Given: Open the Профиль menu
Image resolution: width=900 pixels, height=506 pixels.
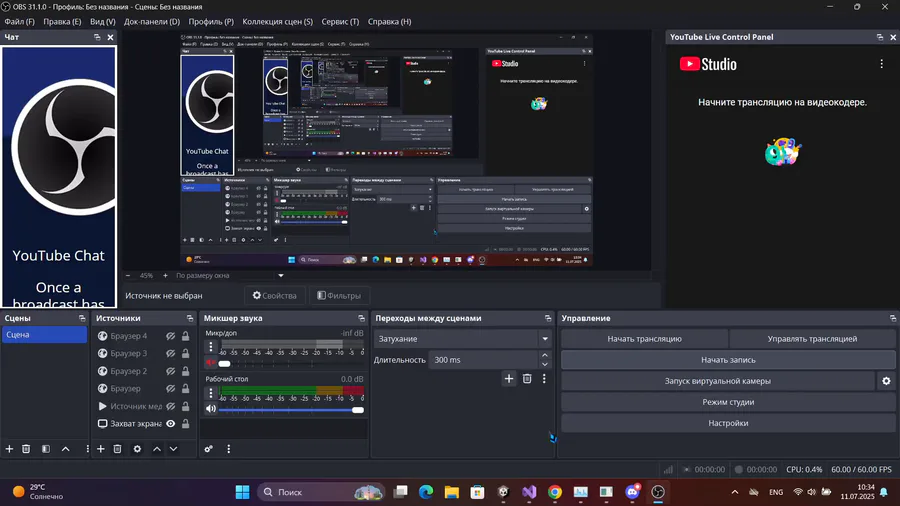Looking at the screenshot, I should pos(211,22).
